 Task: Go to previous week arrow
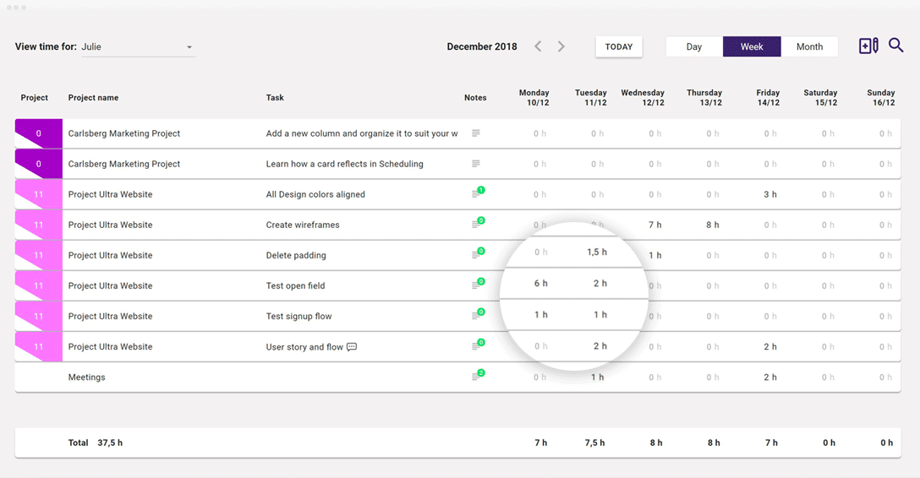pos(538,47)
